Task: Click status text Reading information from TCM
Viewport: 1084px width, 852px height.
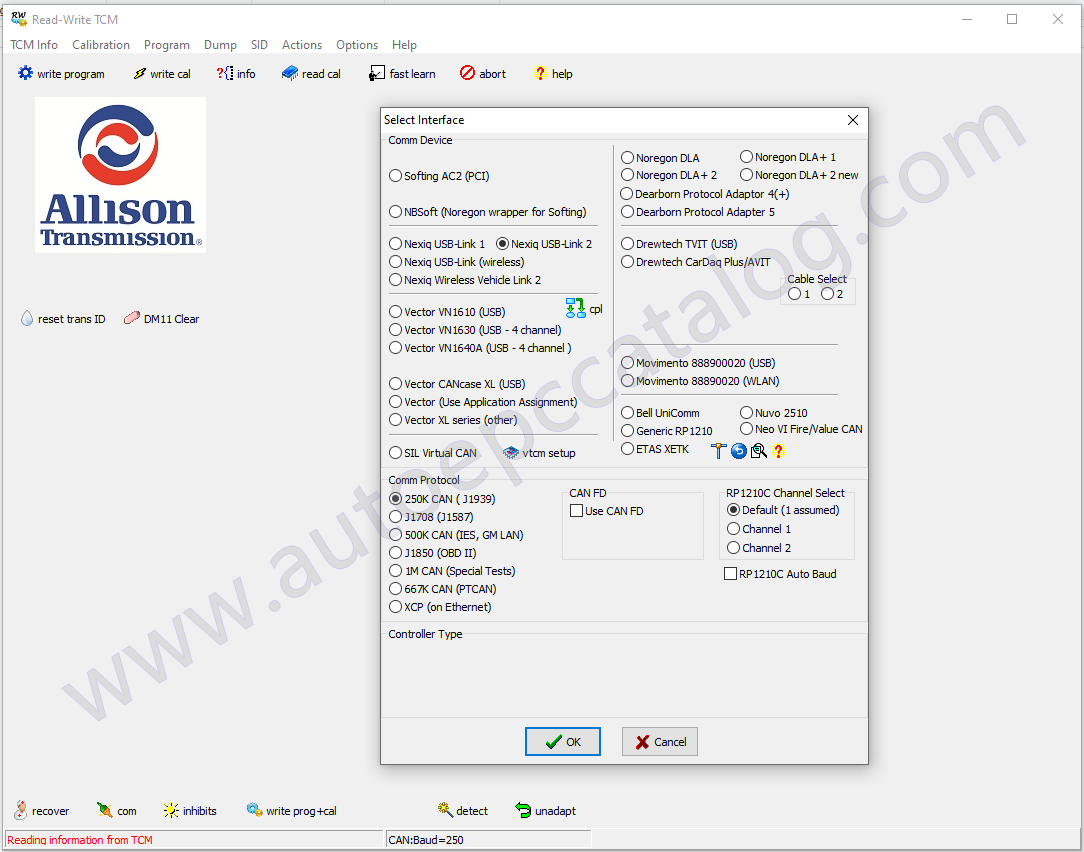Action: click(80, 840)
